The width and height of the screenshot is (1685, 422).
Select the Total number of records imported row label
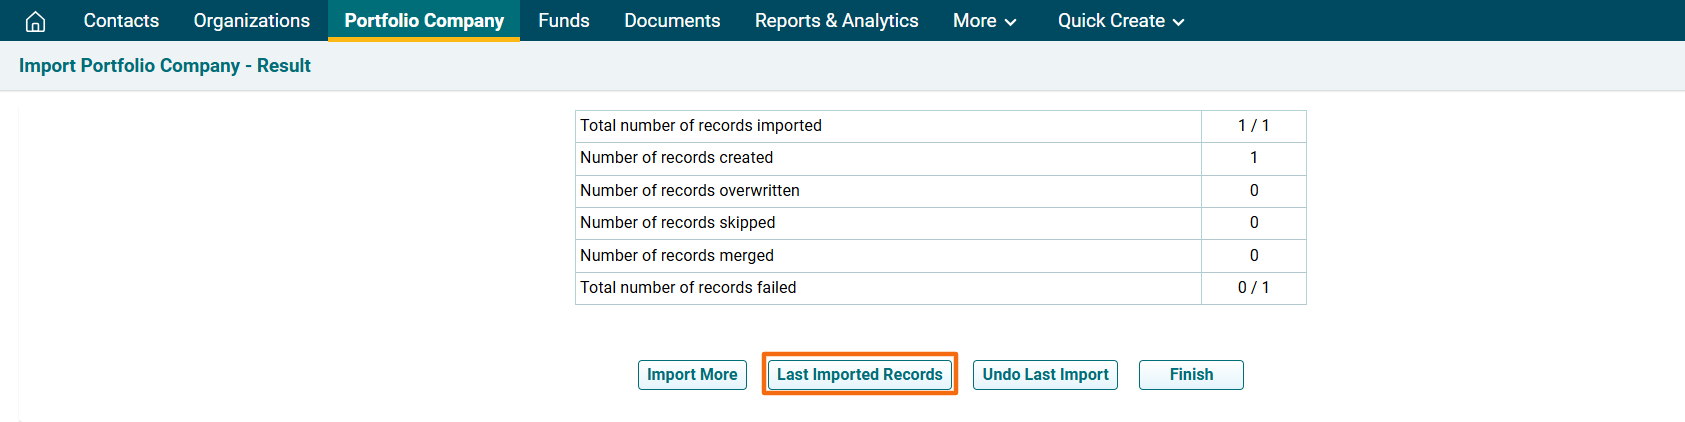click(701, 126)
